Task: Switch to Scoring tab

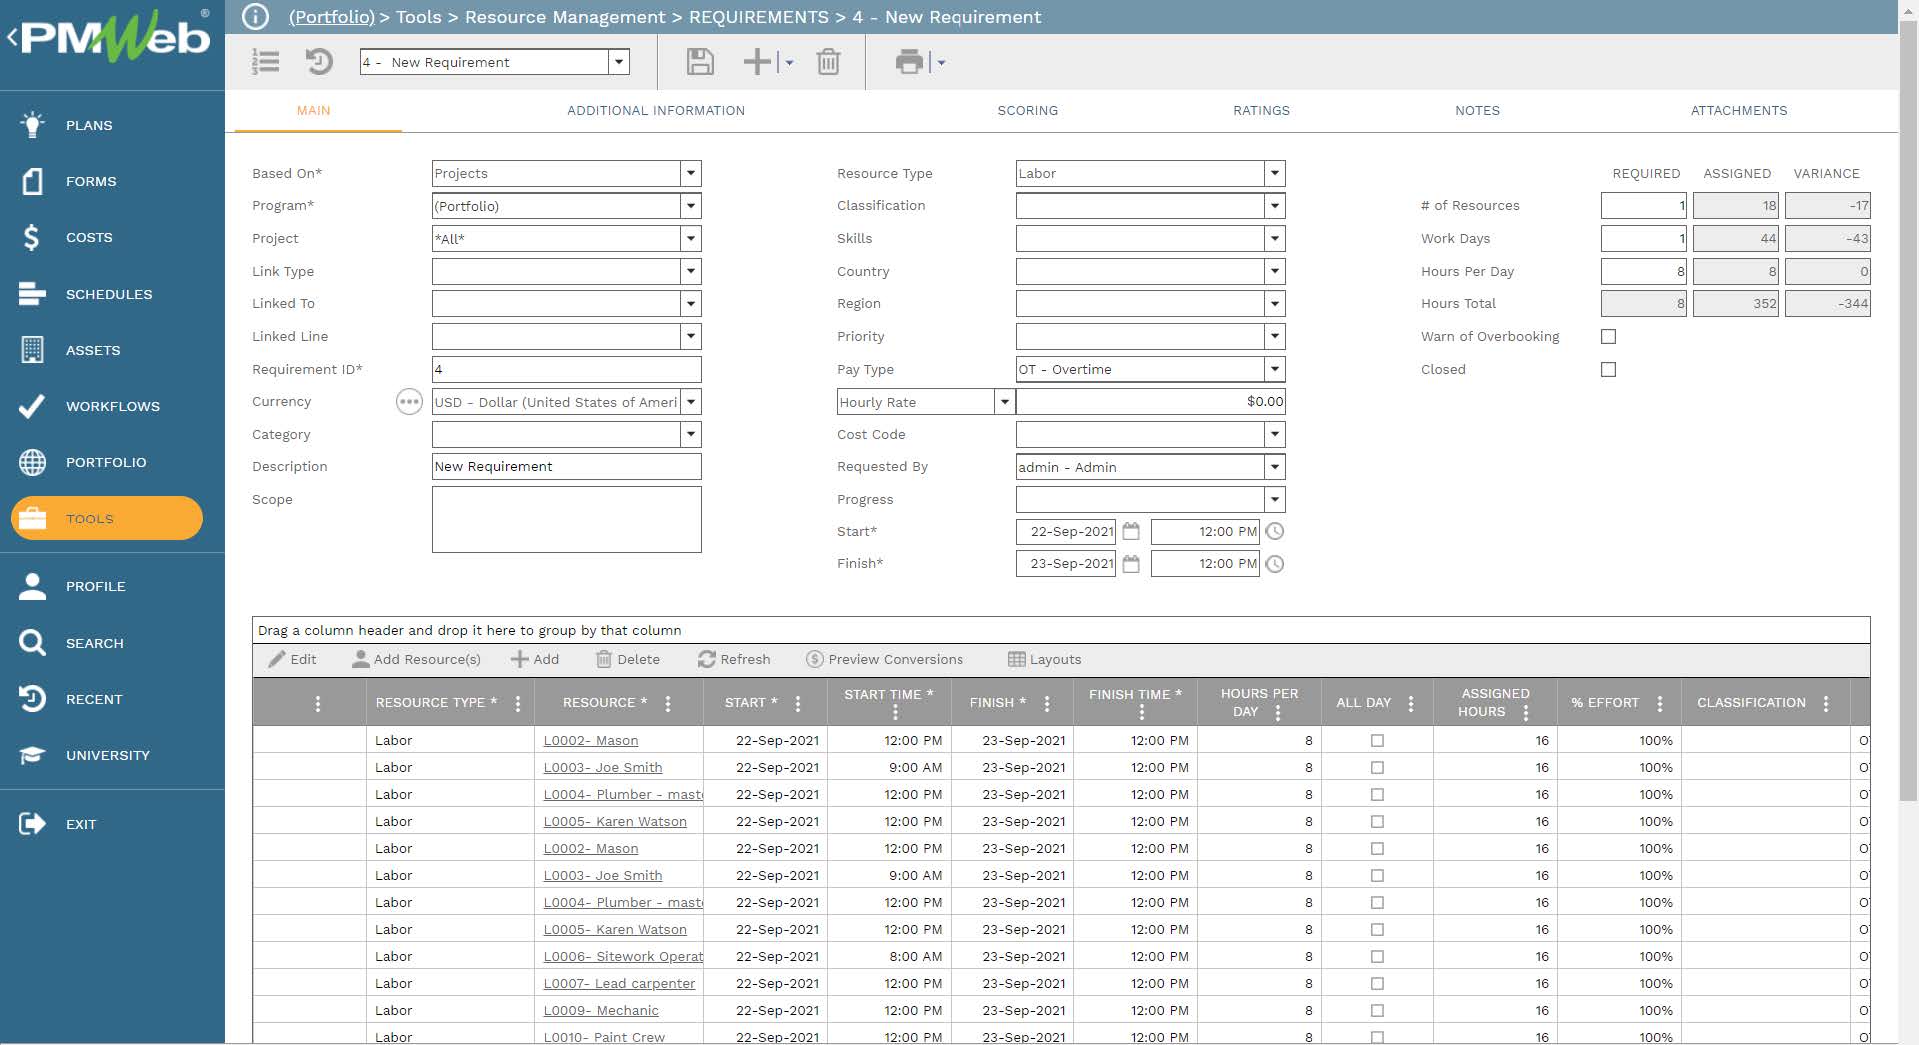Action: [x=1027, y=111]
